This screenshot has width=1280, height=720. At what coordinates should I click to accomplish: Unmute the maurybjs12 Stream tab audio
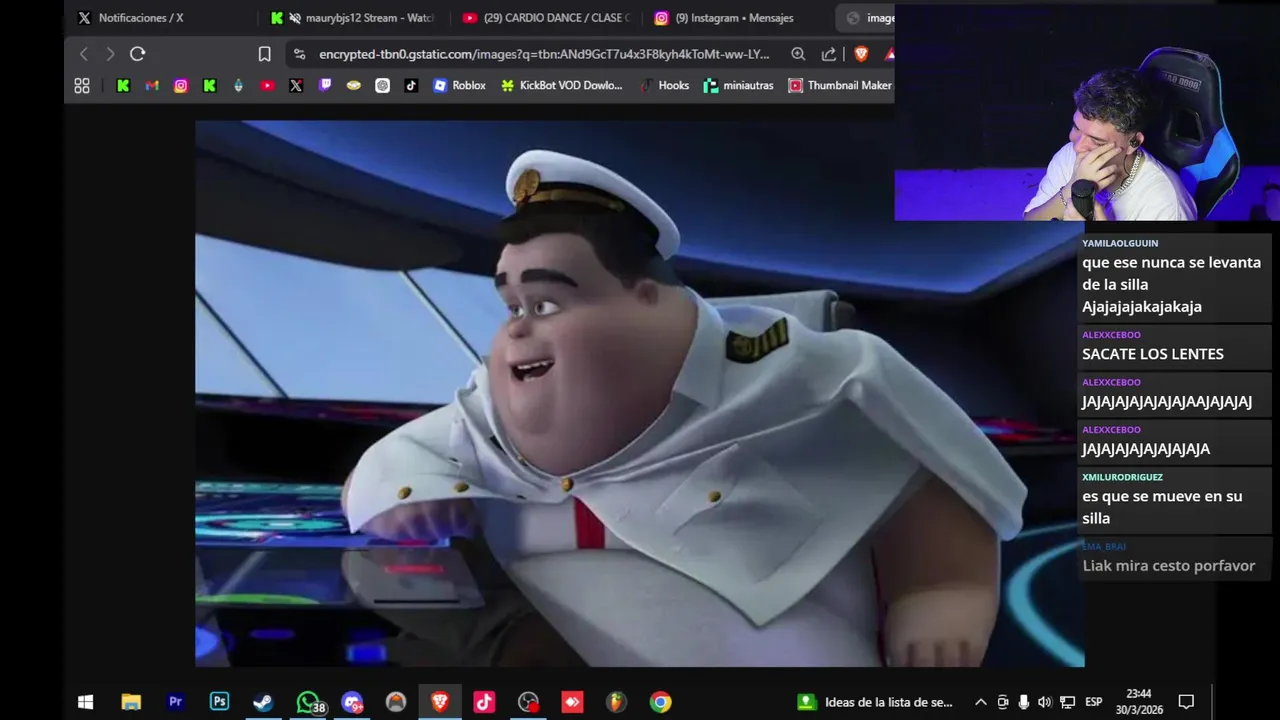(x=295, y=18)
